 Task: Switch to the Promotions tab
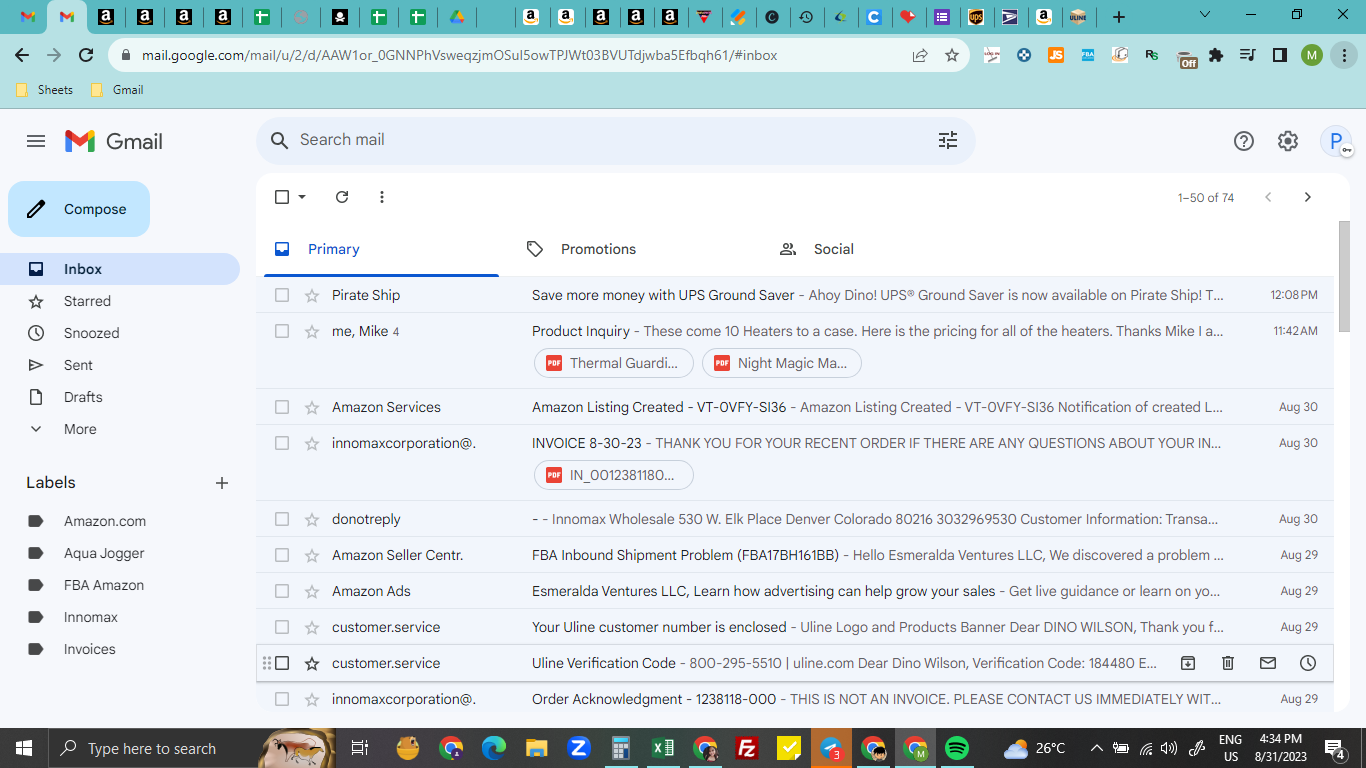(634, 249)
